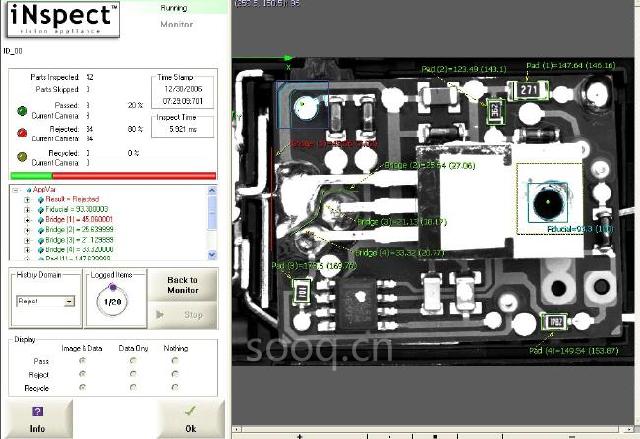The image size is (640, 439).
Task: Collapse the AppVar tree root
Action: tap(15, 189)
